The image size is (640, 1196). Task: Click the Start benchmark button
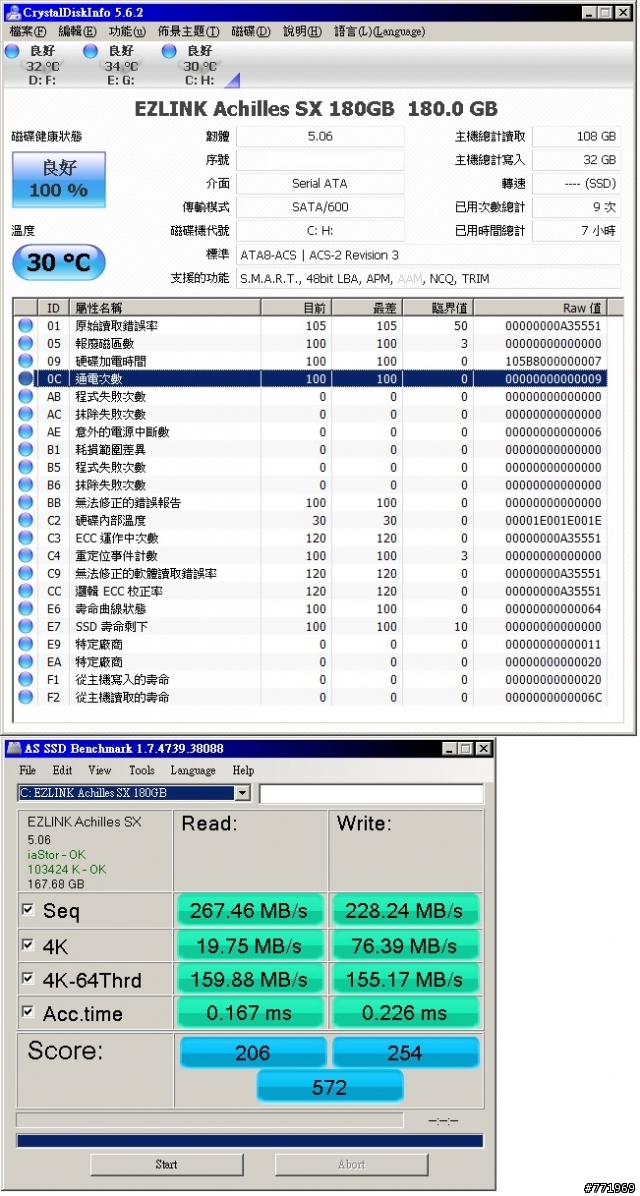[166, 1165]
